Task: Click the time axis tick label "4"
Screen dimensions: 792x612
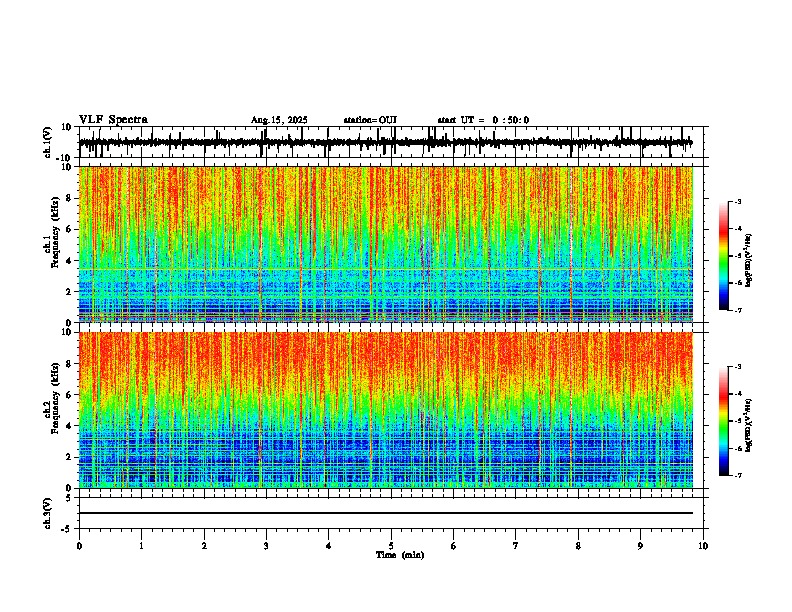Action: click(x=329, y=546)
